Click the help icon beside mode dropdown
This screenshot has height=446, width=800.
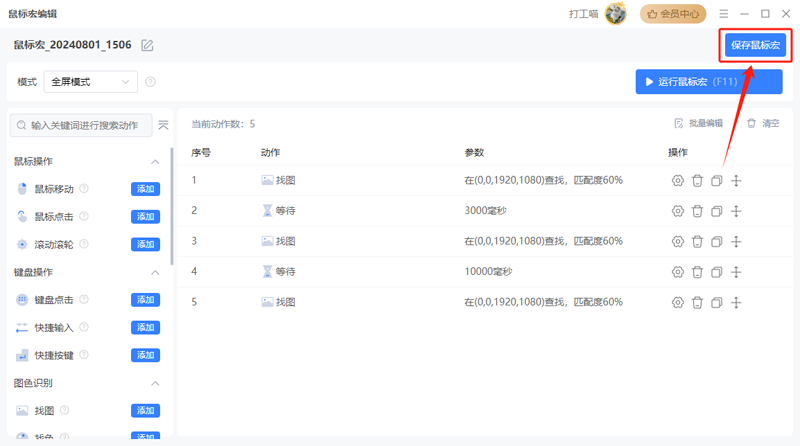tap(150, 82)
